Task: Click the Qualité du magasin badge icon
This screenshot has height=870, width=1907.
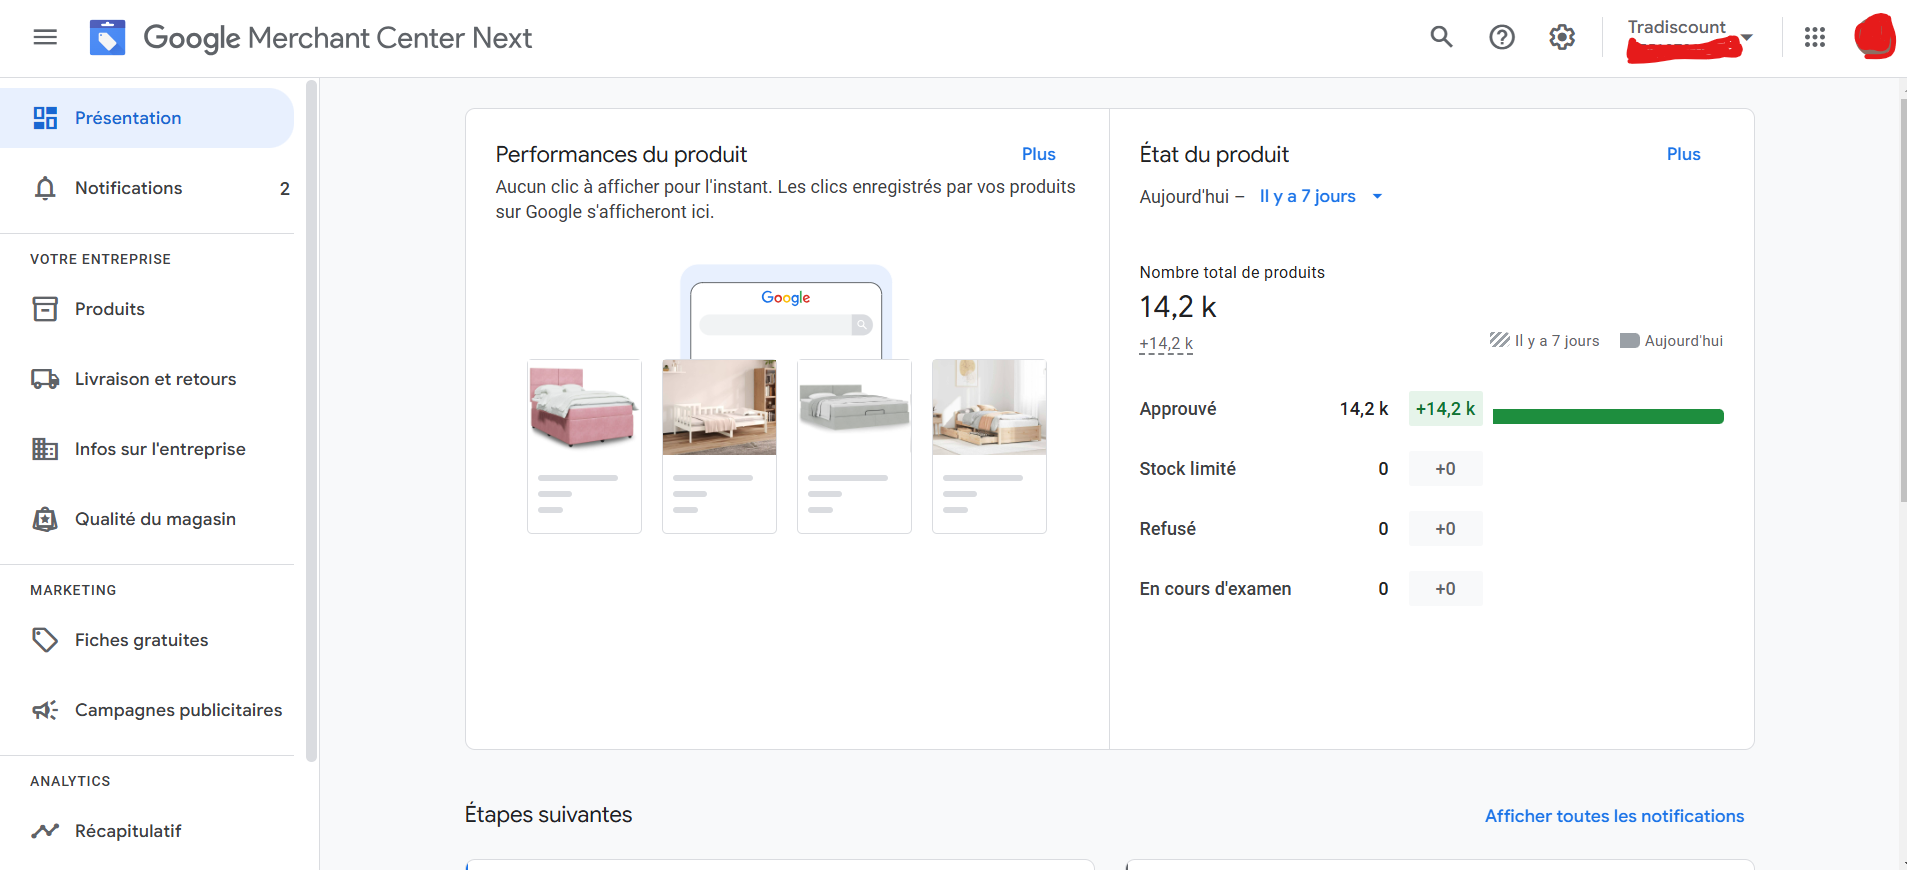Action: pos(45,519)
